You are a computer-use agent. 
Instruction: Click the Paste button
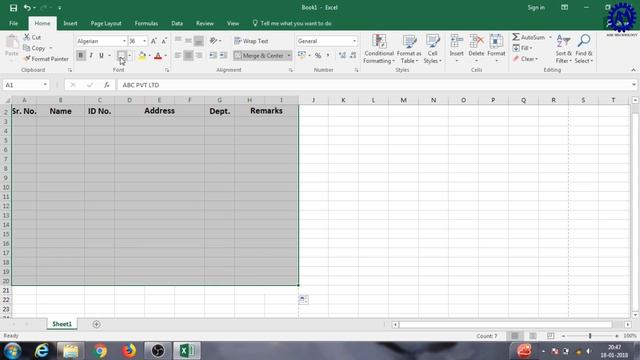11,45
